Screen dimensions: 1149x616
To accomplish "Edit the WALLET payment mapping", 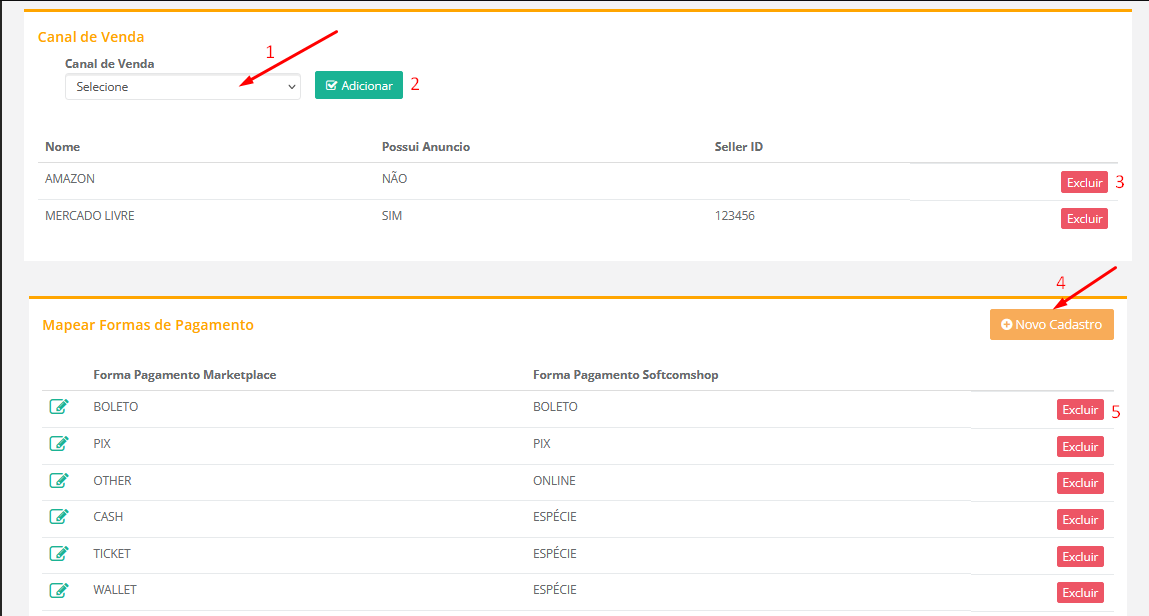I will coord(59,590).
